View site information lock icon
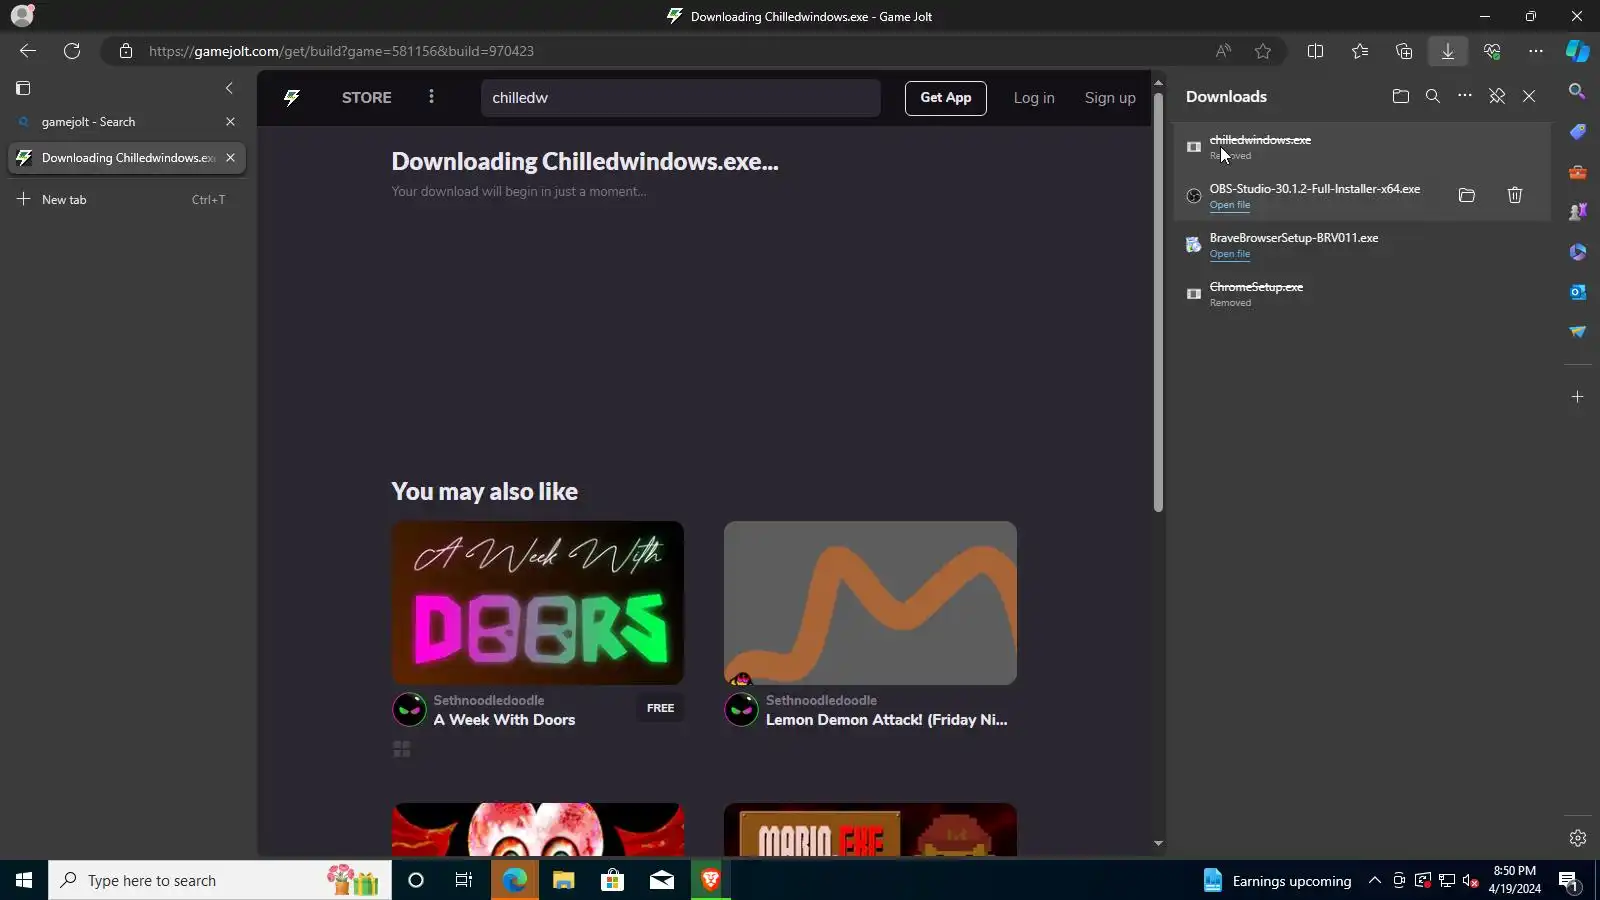Viewport: 1600px width, 900px height. tap(126, 51)
